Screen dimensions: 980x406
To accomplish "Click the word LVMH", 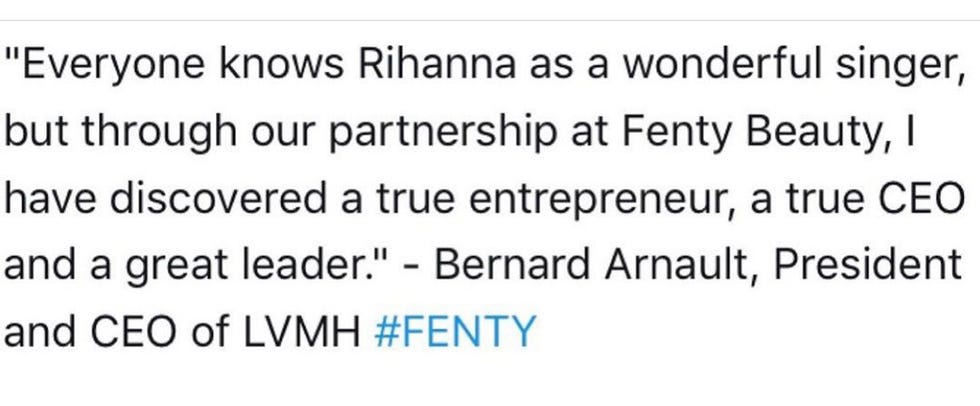I will (x=302, y=332).
